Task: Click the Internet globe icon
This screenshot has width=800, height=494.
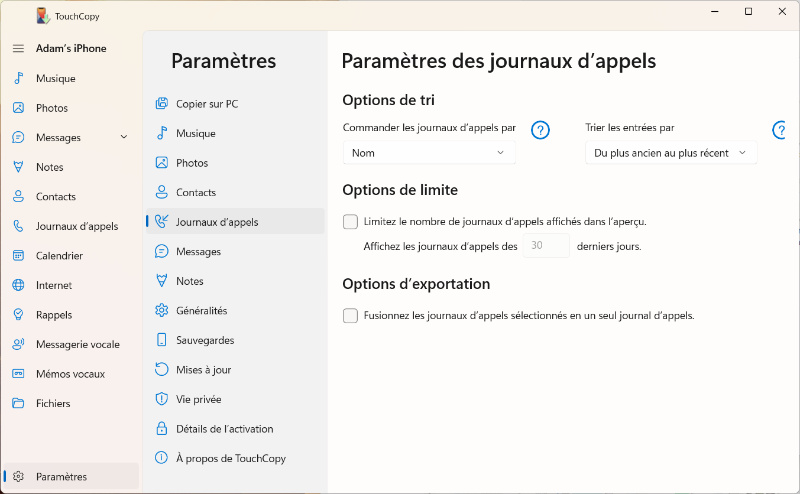Action: pyautogui.click(x=18, y=285)
